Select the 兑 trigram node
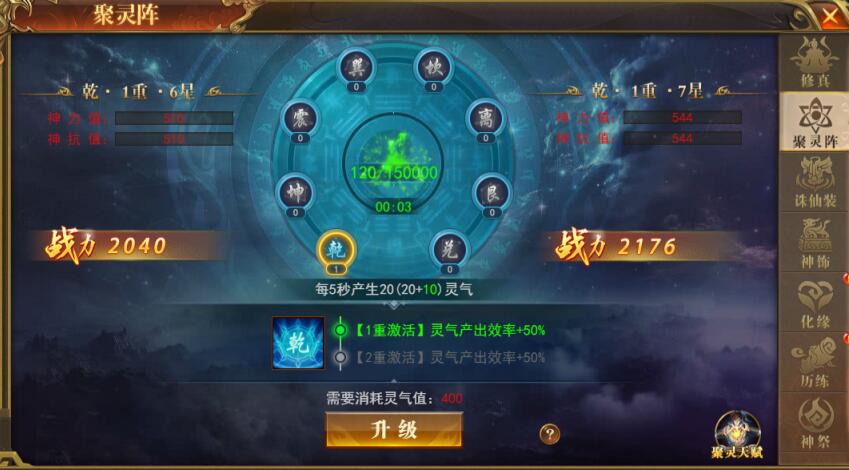This screenshot has height=470, width=849. coord(449,250)
